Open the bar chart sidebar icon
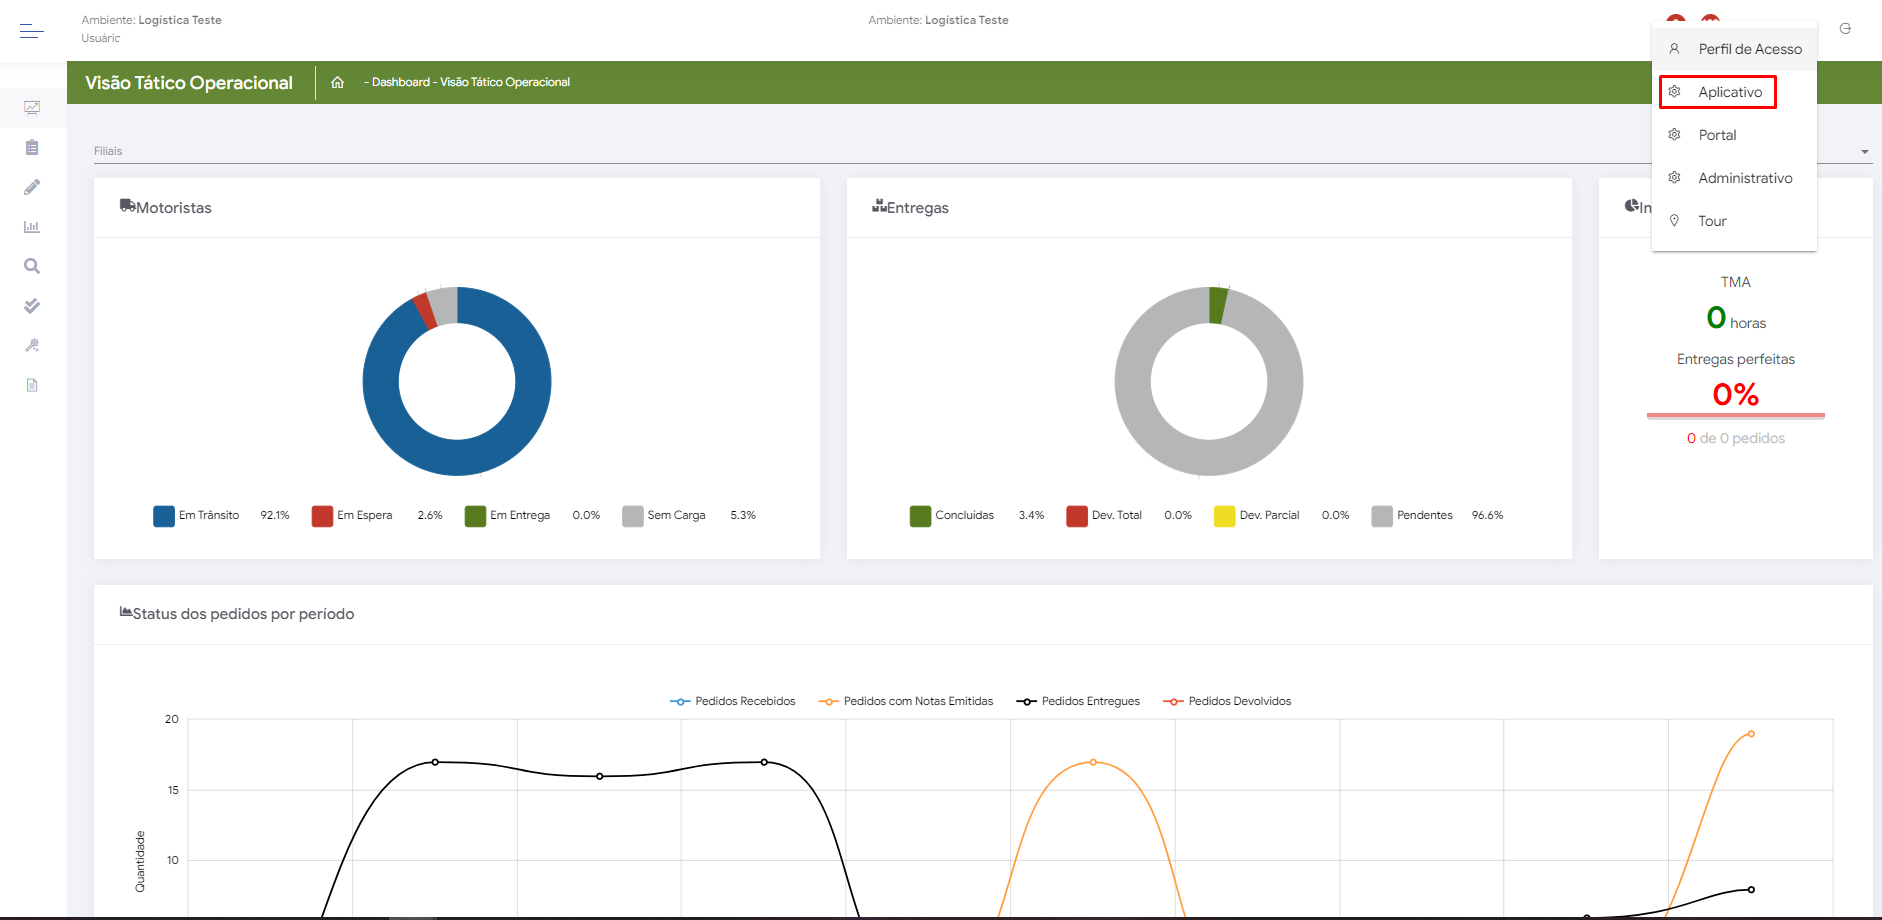The image size is (1882, 920). click(x=32, y=227)
